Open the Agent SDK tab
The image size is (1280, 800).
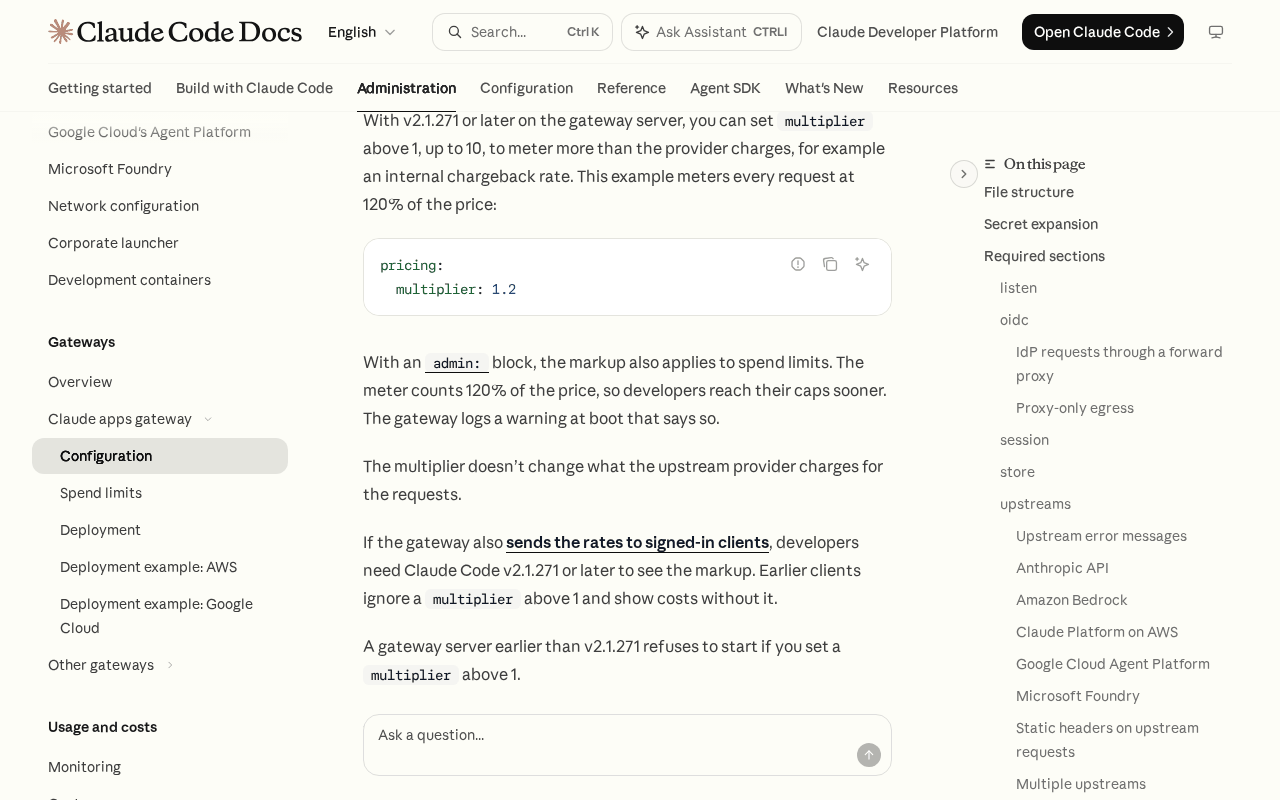point(725,88)
